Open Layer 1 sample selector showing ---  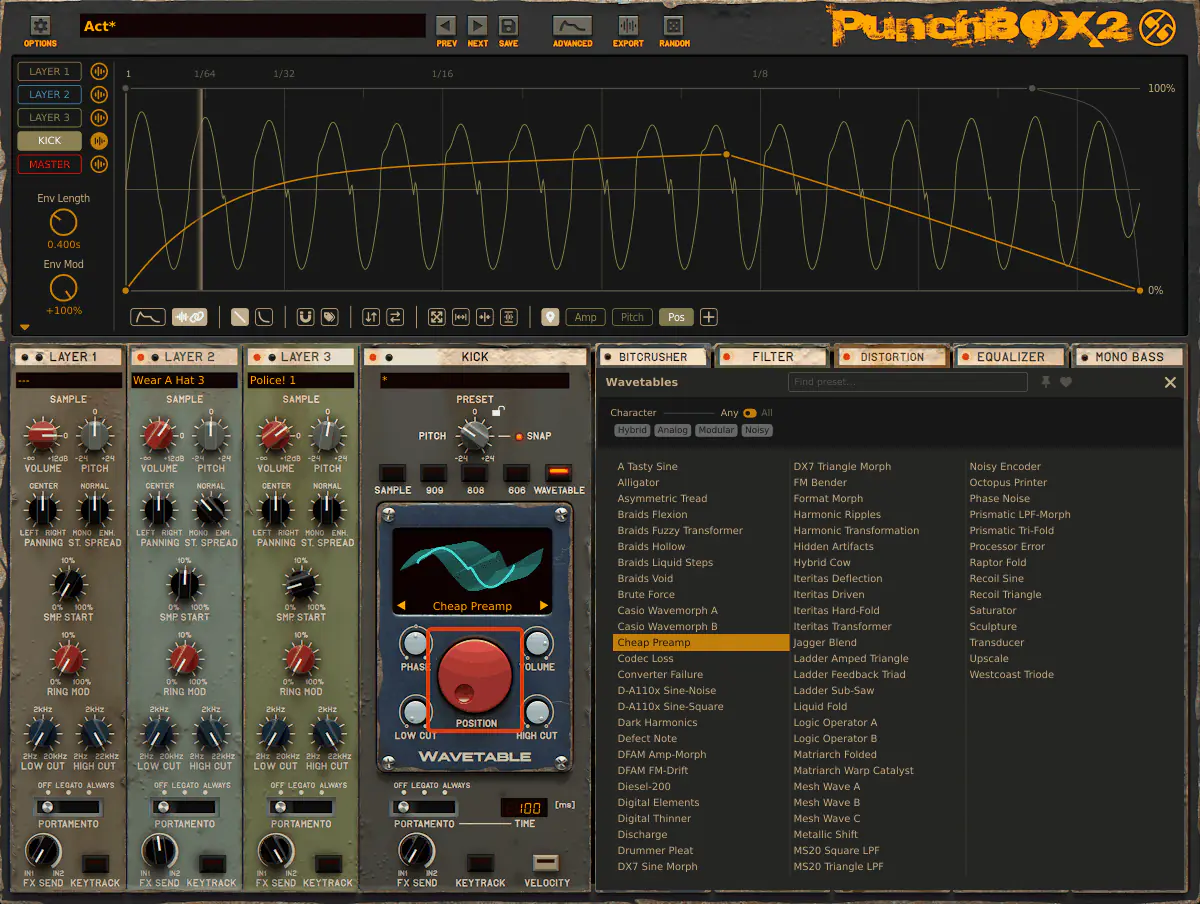coord(68,381)
